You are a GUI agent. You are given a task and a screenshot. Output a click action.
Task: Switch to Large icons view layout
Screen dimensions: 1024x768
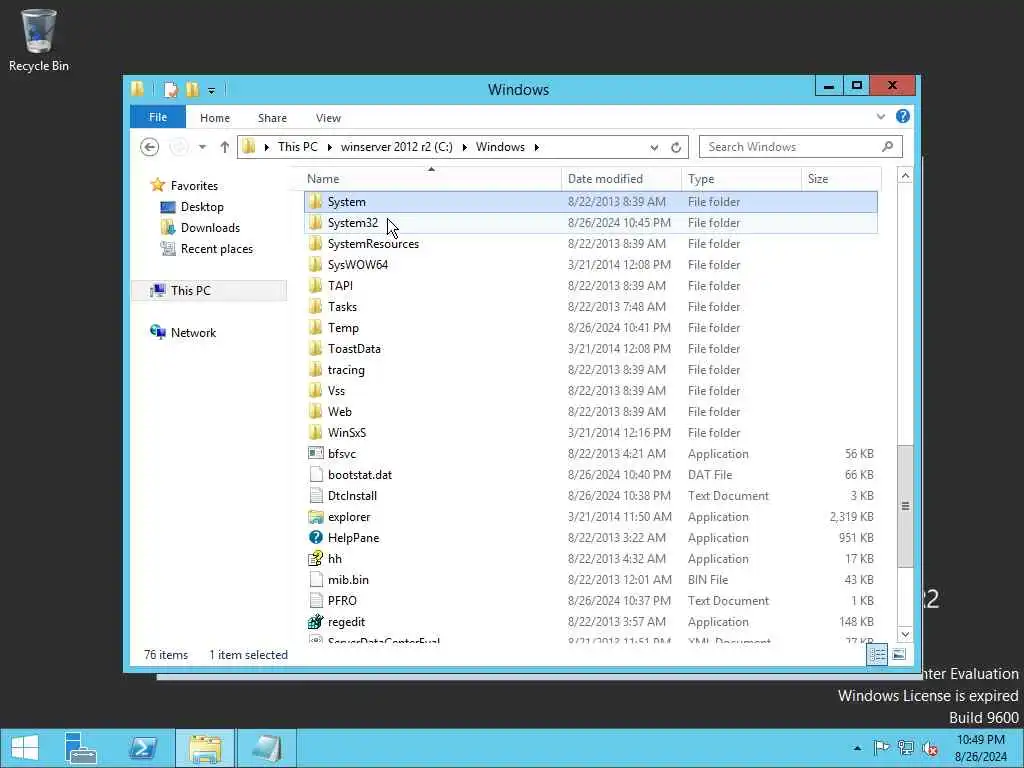pyautogui.click(x=899, y=654)
